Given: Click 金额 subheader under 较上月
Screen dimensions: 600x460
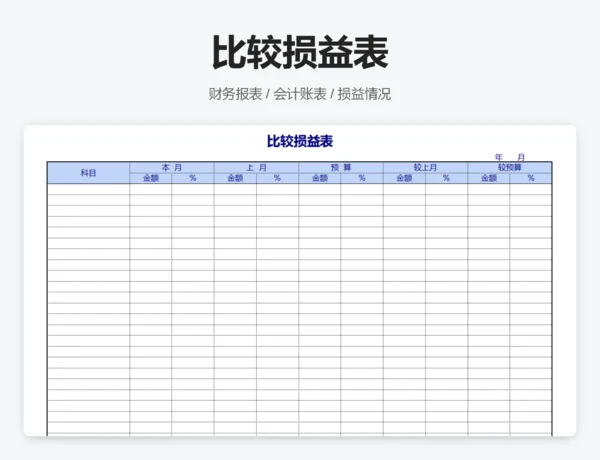Looking at the screenshot, I should (404, 178).
